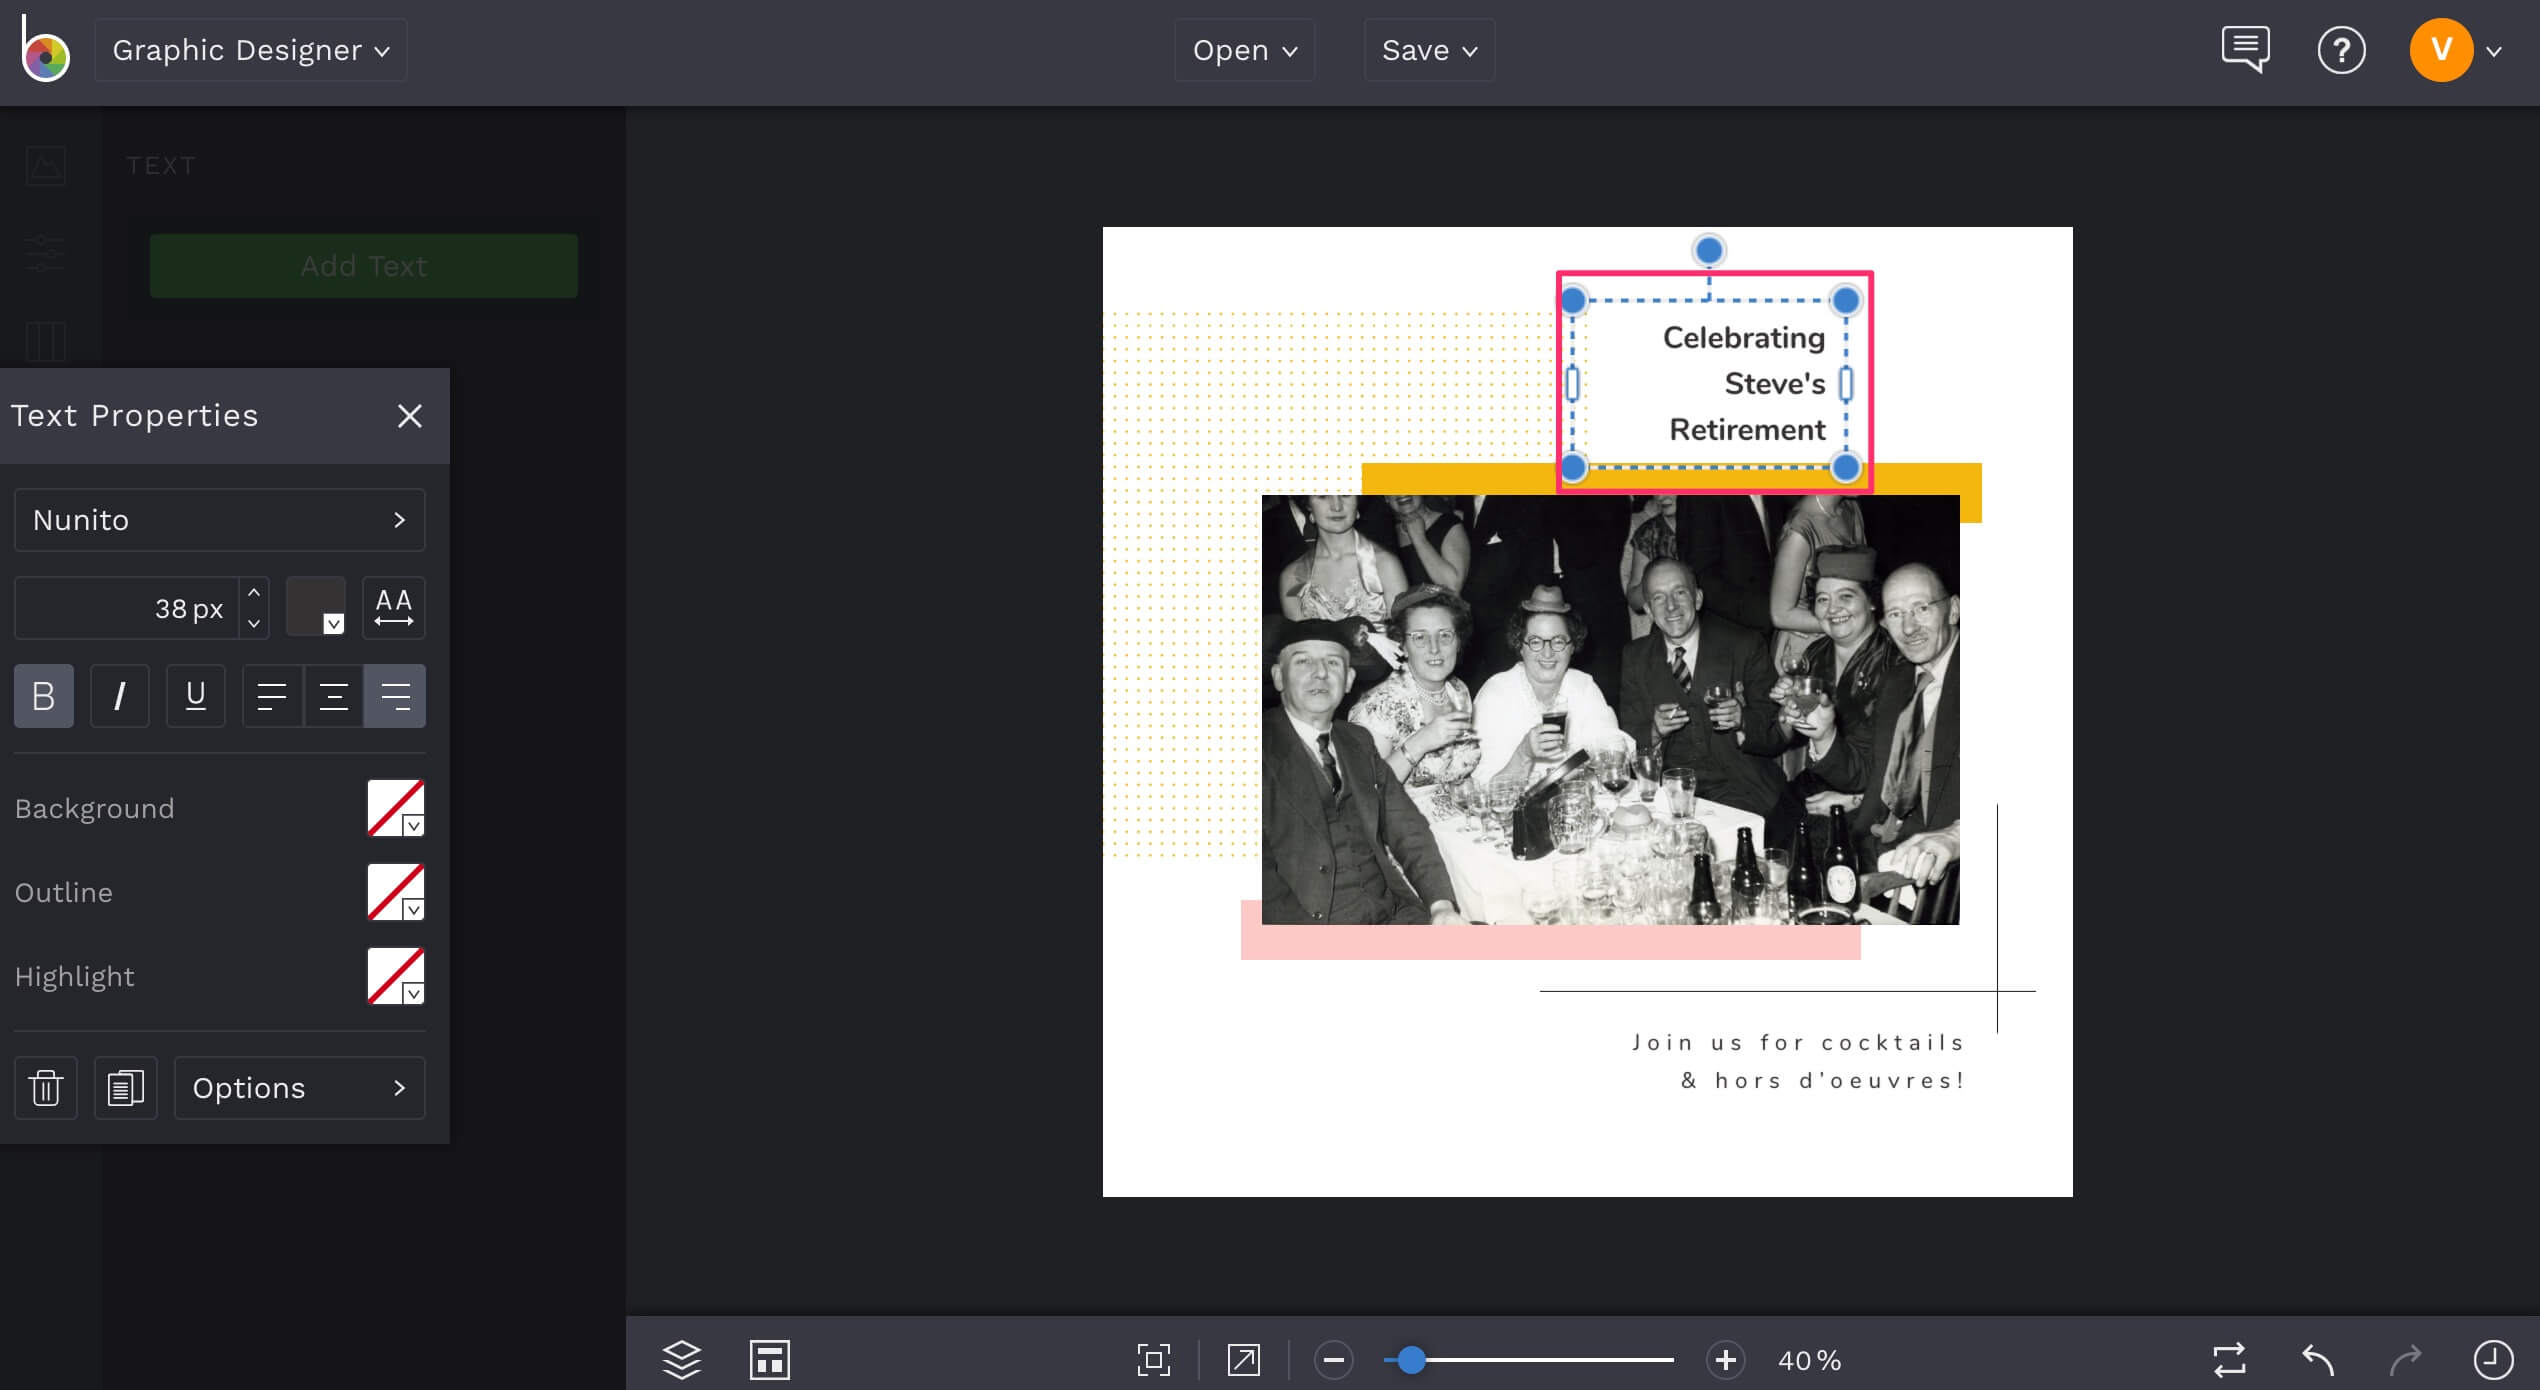Open the Open file menu
Image resolution: width=2540 pixels, height=1390 pixels.
[x=1243, y=50]
